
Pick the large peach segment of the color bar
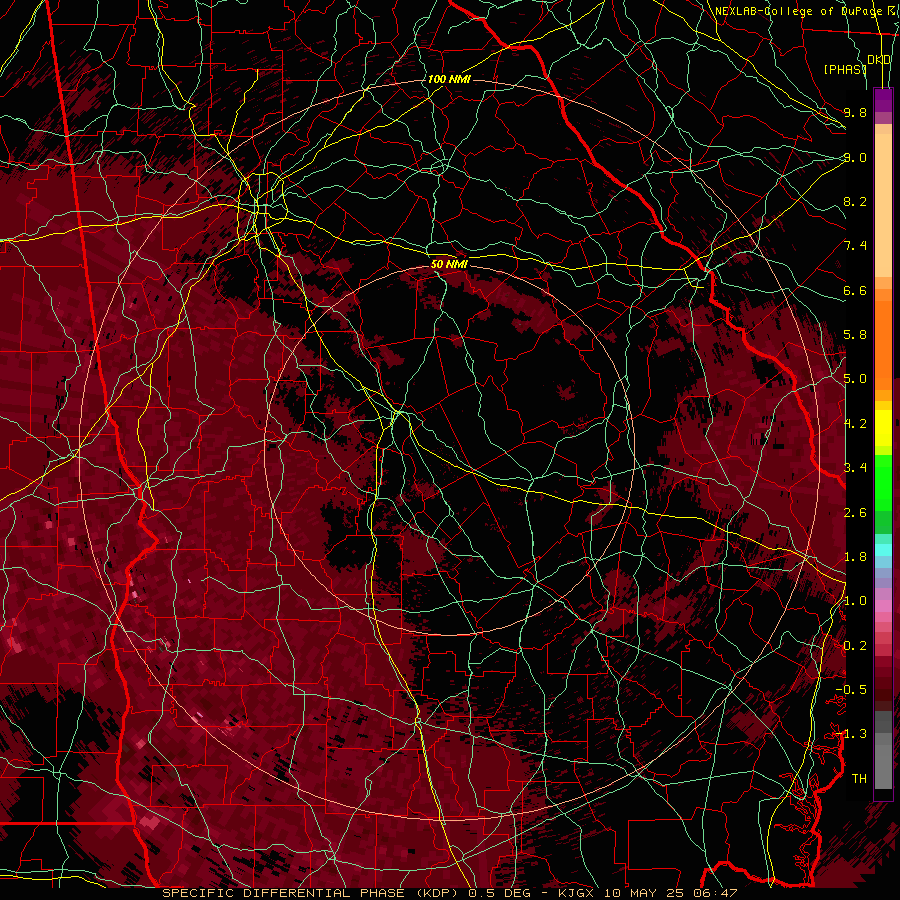[883, 205]
